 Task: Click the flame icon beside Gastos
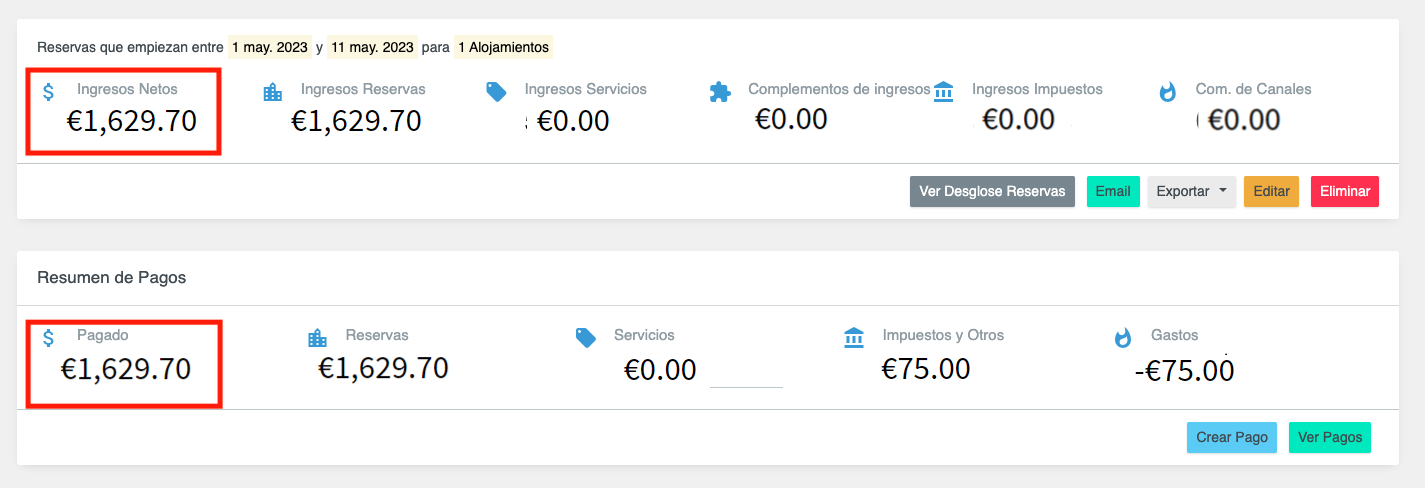coord(1123,338)
